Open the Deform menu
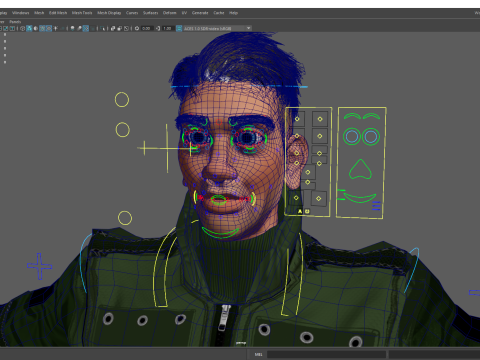This screenshot has width=480, height=360. (x=170, y=13)
